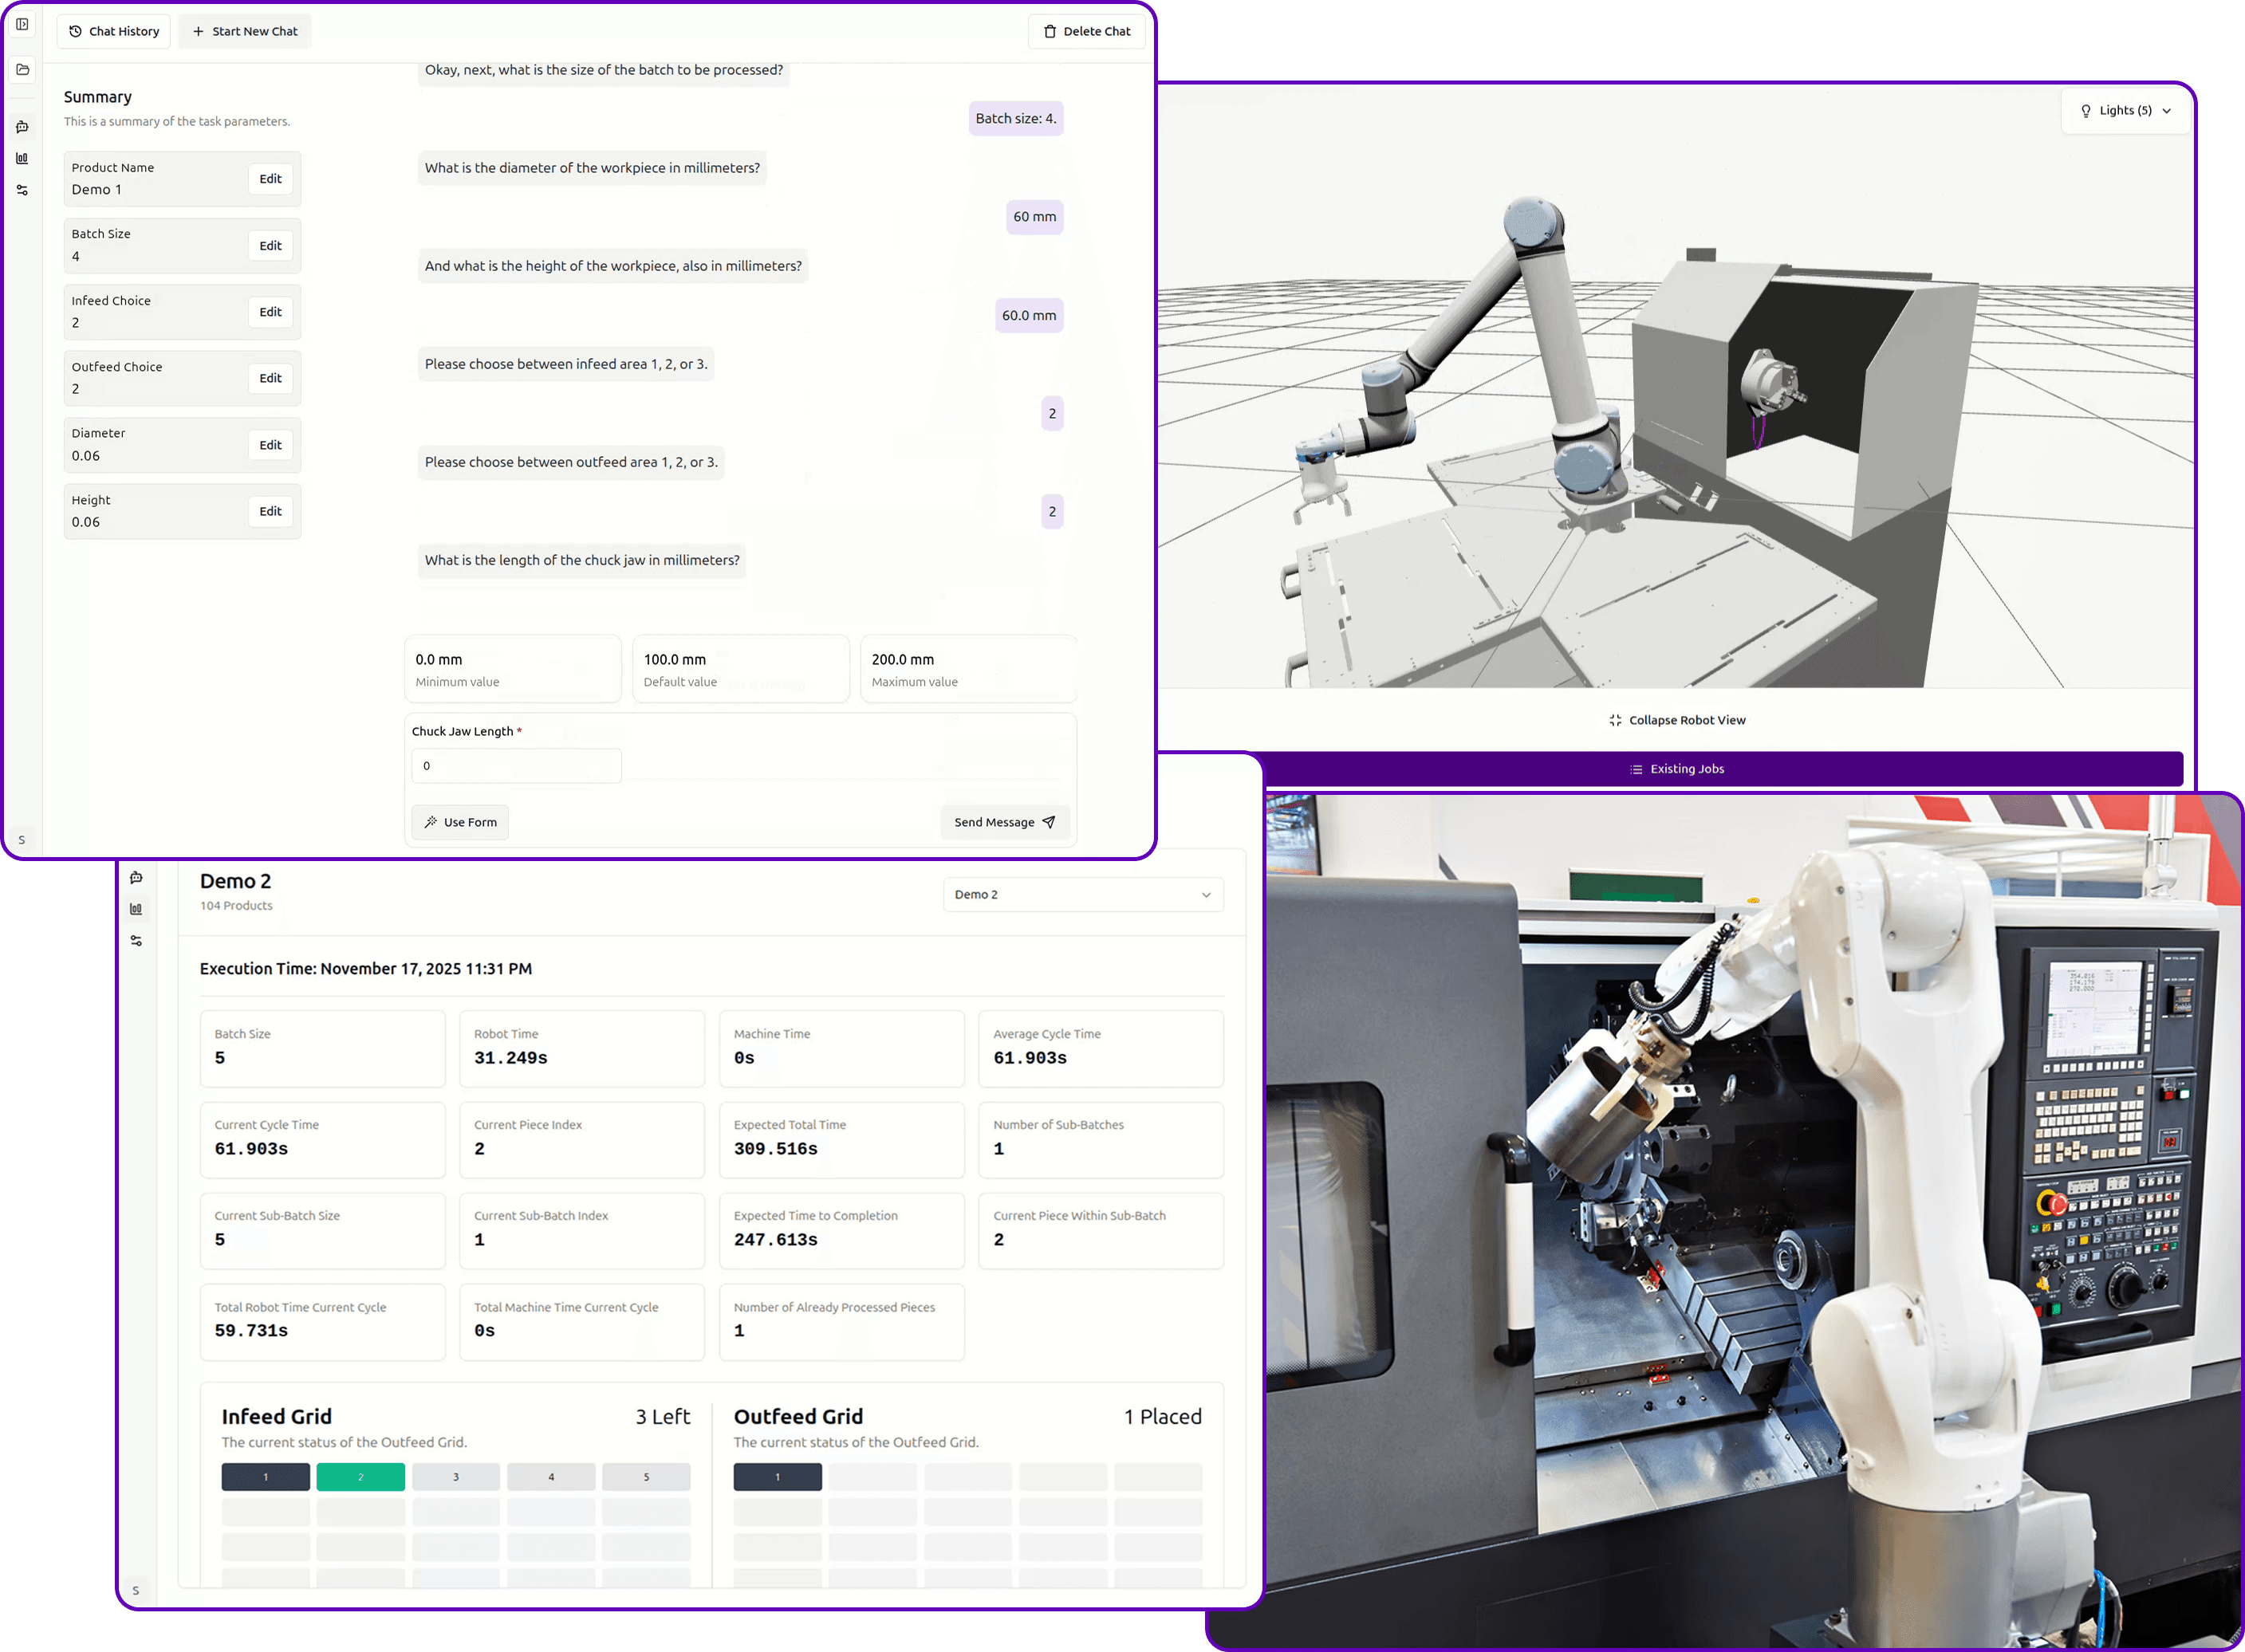Click the robot icon in lower window sidebar
2245x1652 pixels.
click(136, 877)
